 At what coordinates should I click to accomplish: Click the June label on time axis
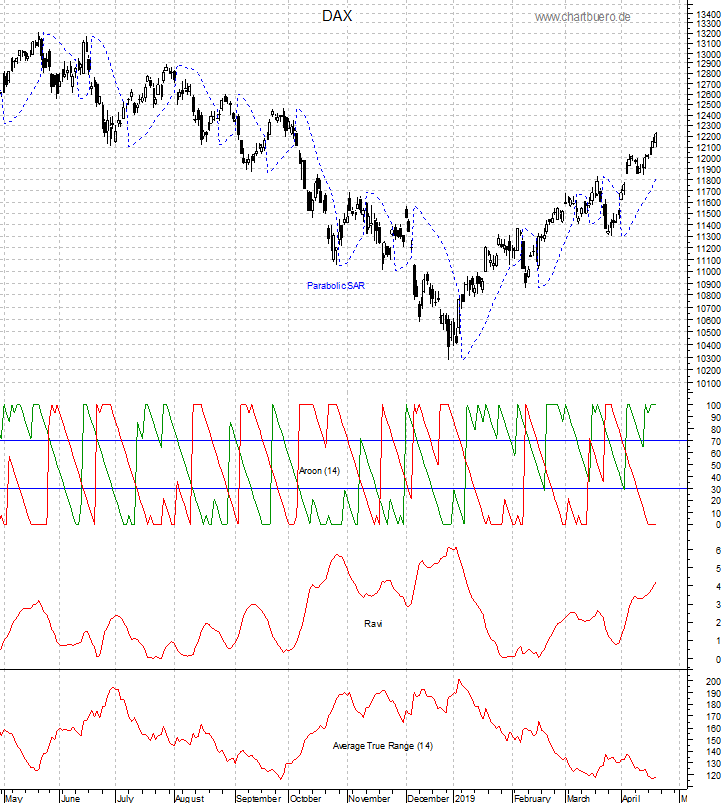tap(71, 798)
